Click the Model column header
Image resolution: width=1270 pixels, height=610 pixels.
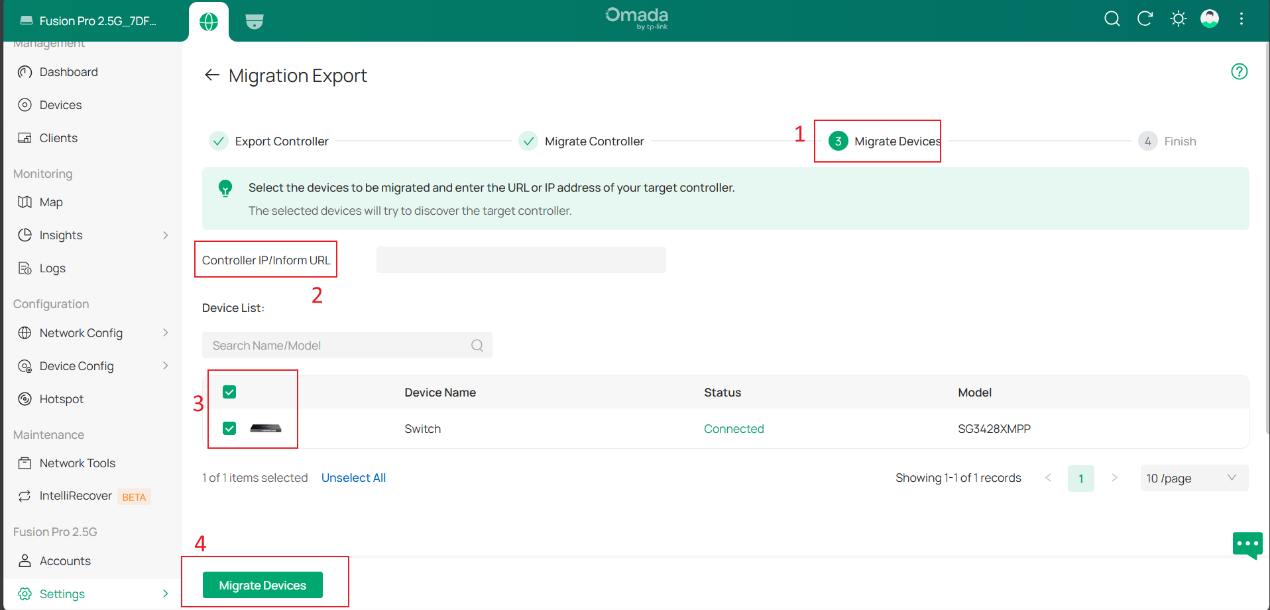(x=975, y=392)
